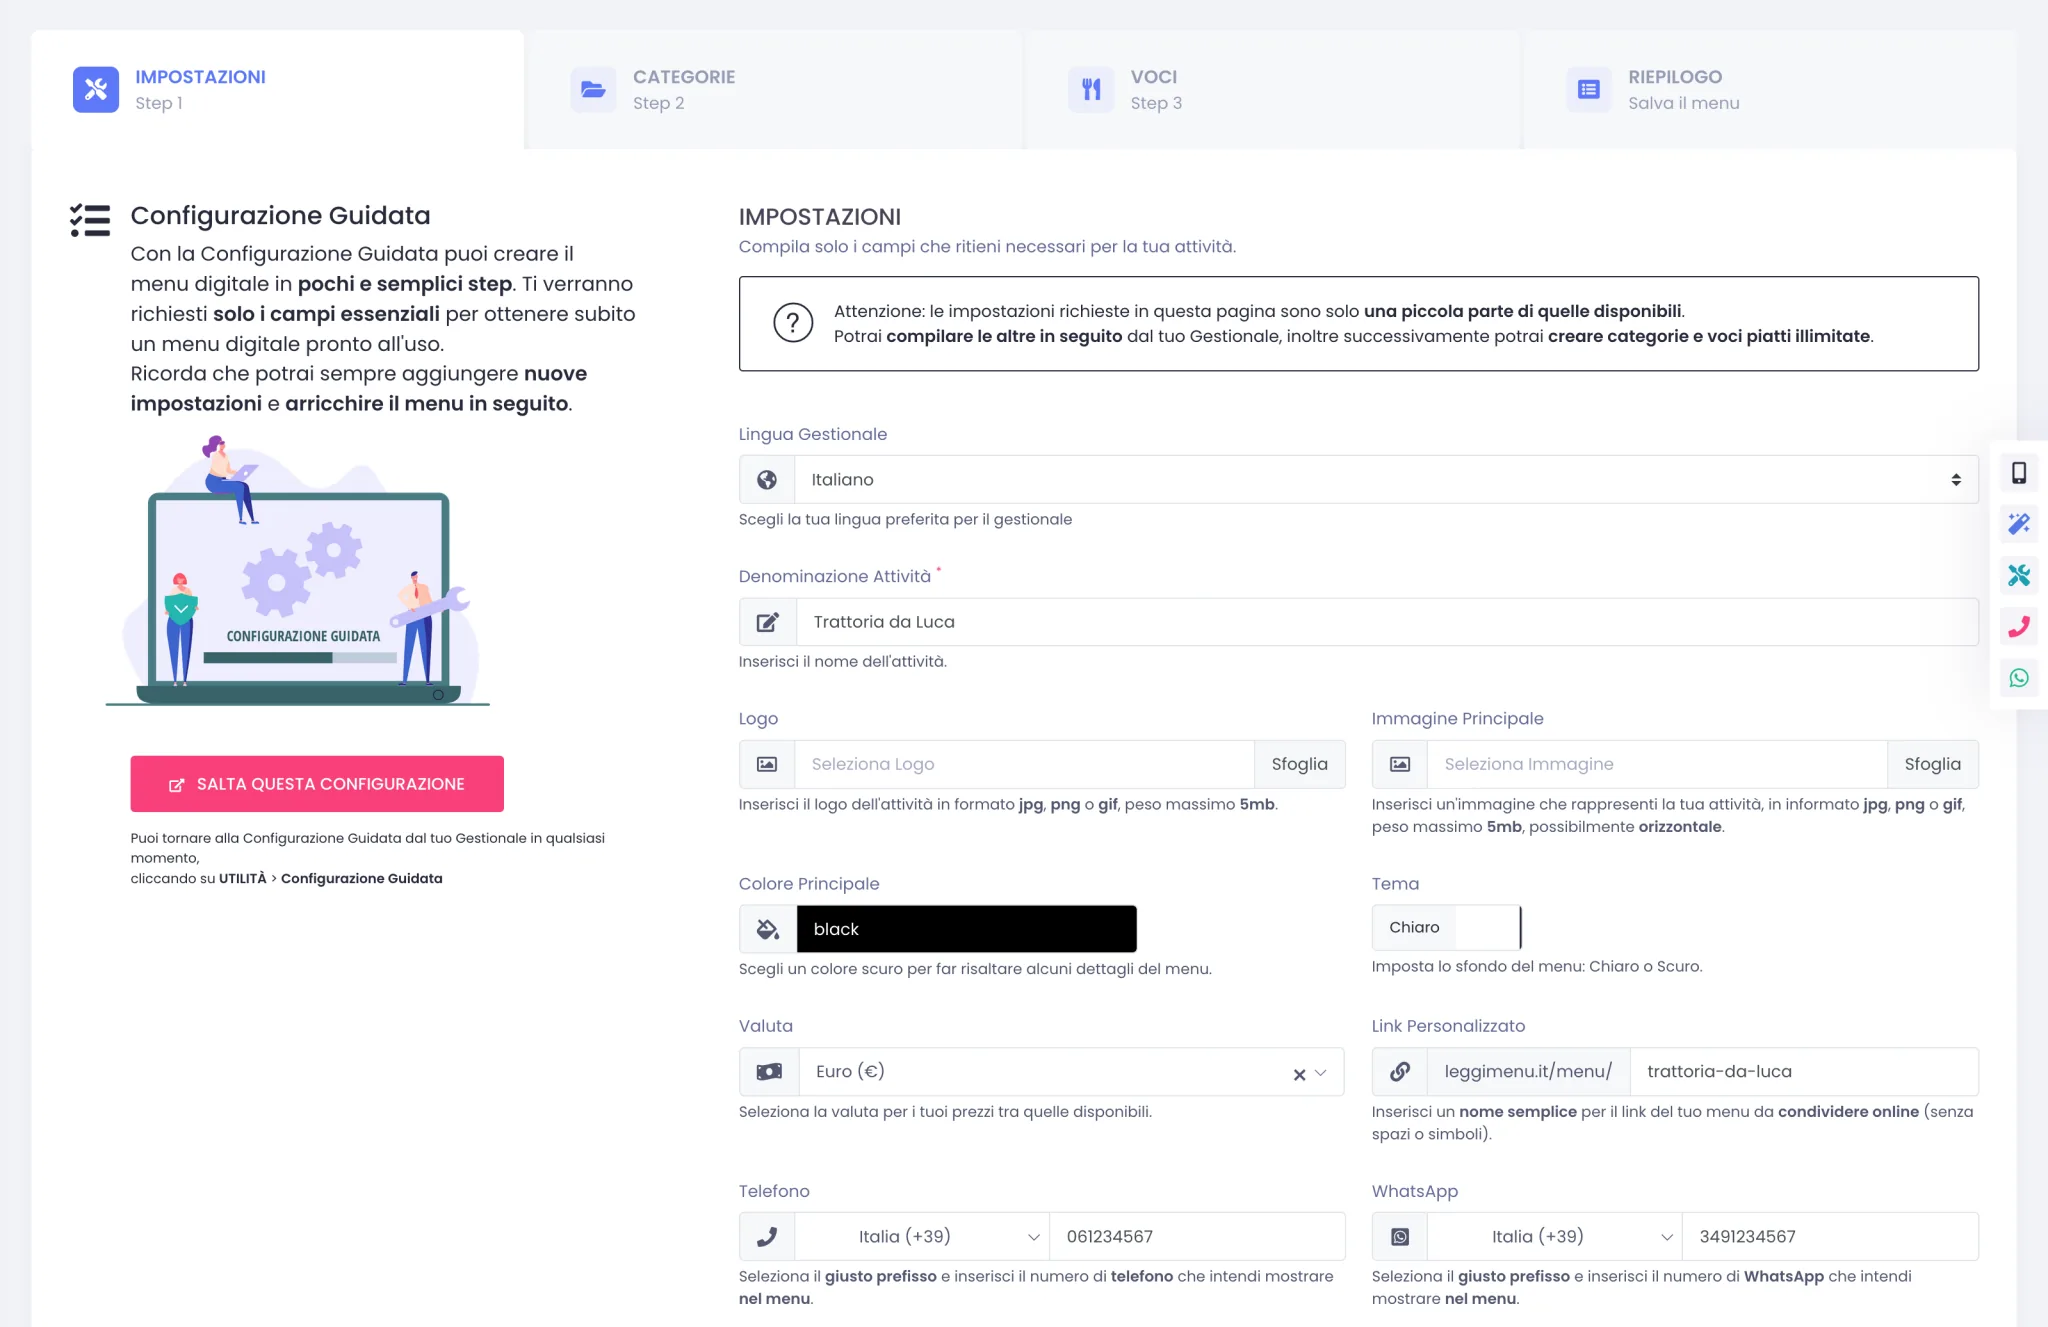Go to the Categorie step tab
Screen dimensions: 2048x1327
point(775,90)
